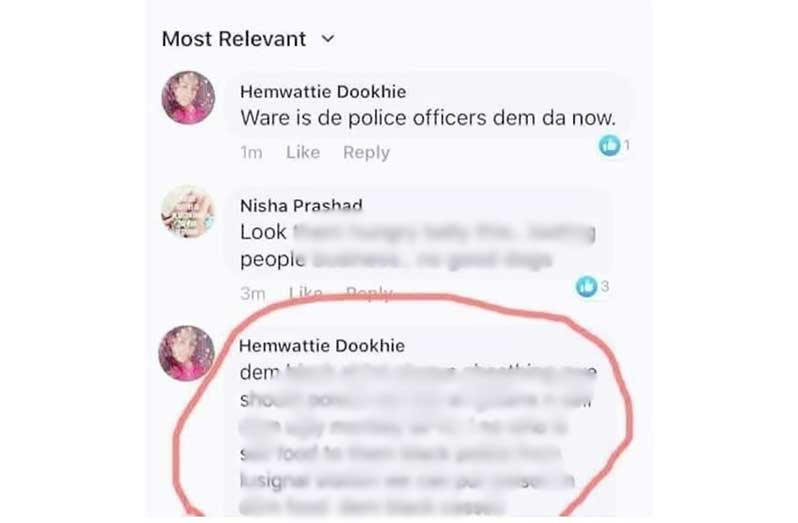Click thumbs-up reaction icon showing 1
Image resolution: width=798 pixels, height=523 pixels.
[609, 146]
